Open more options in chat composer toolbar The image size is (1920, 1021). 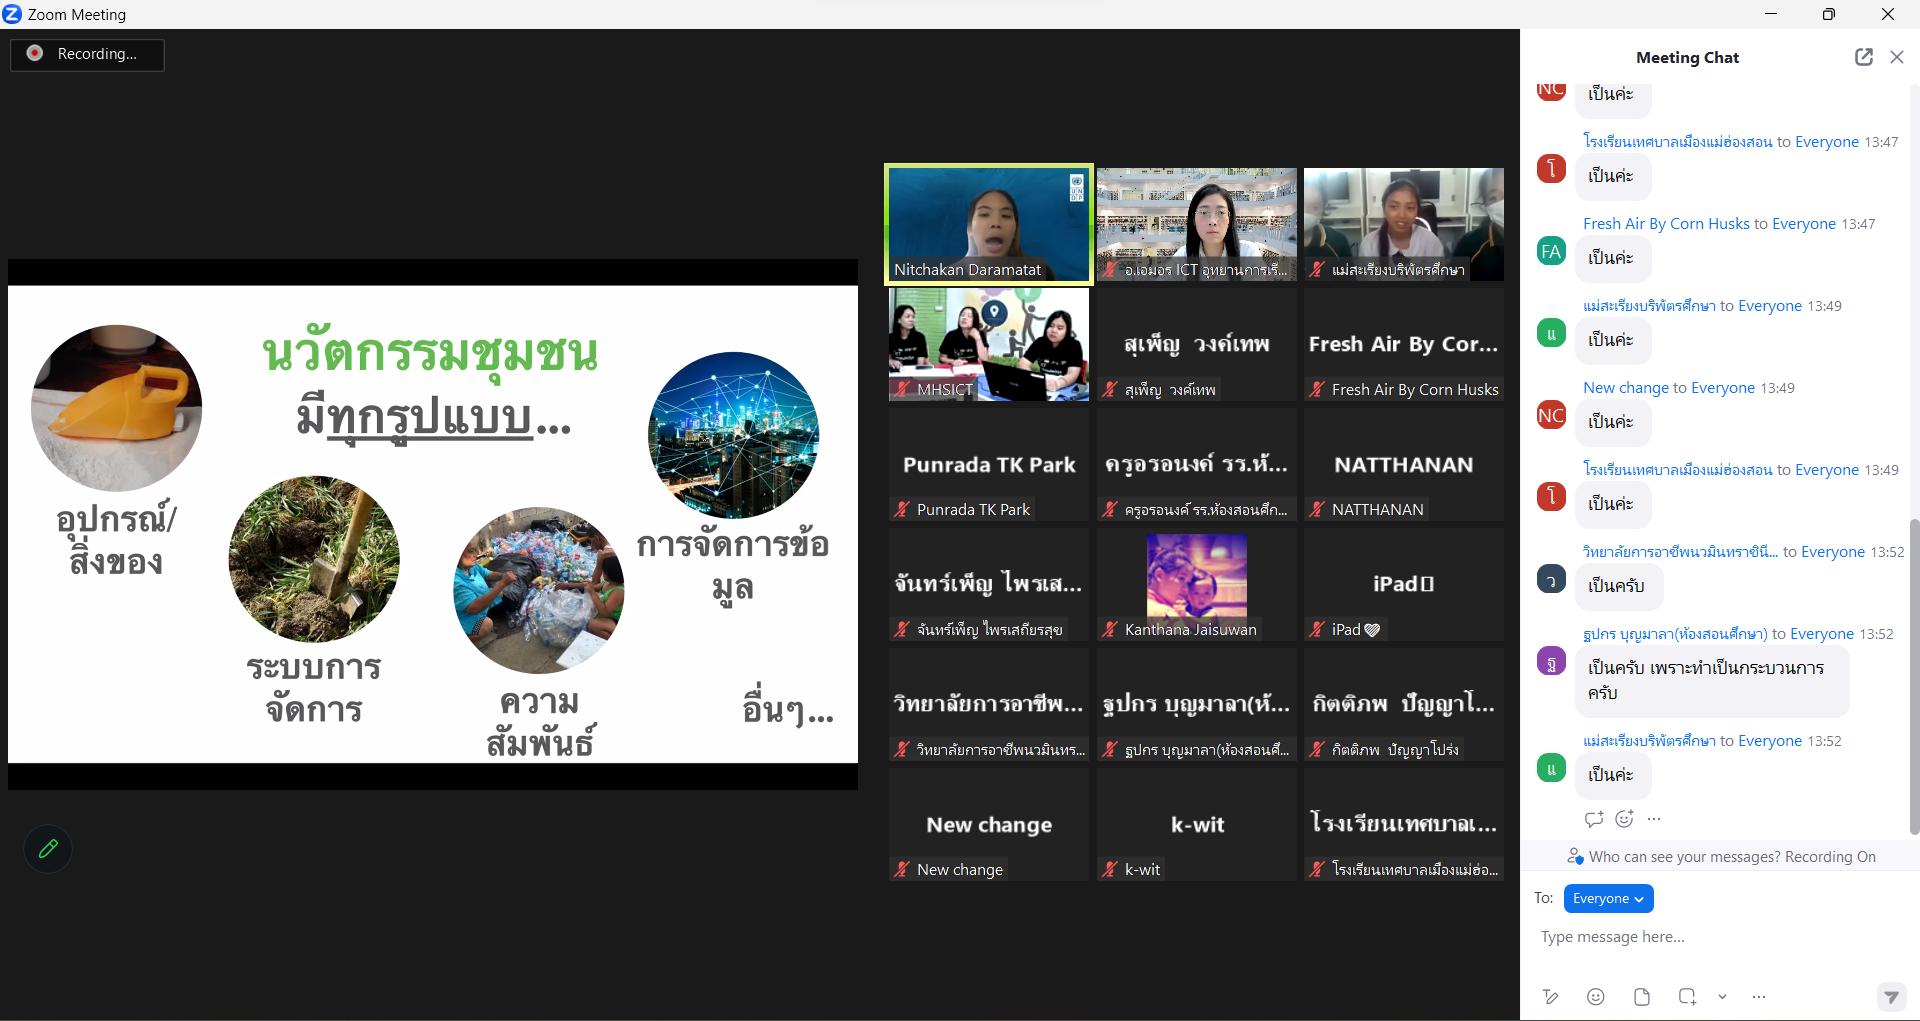pos(1759,996)
